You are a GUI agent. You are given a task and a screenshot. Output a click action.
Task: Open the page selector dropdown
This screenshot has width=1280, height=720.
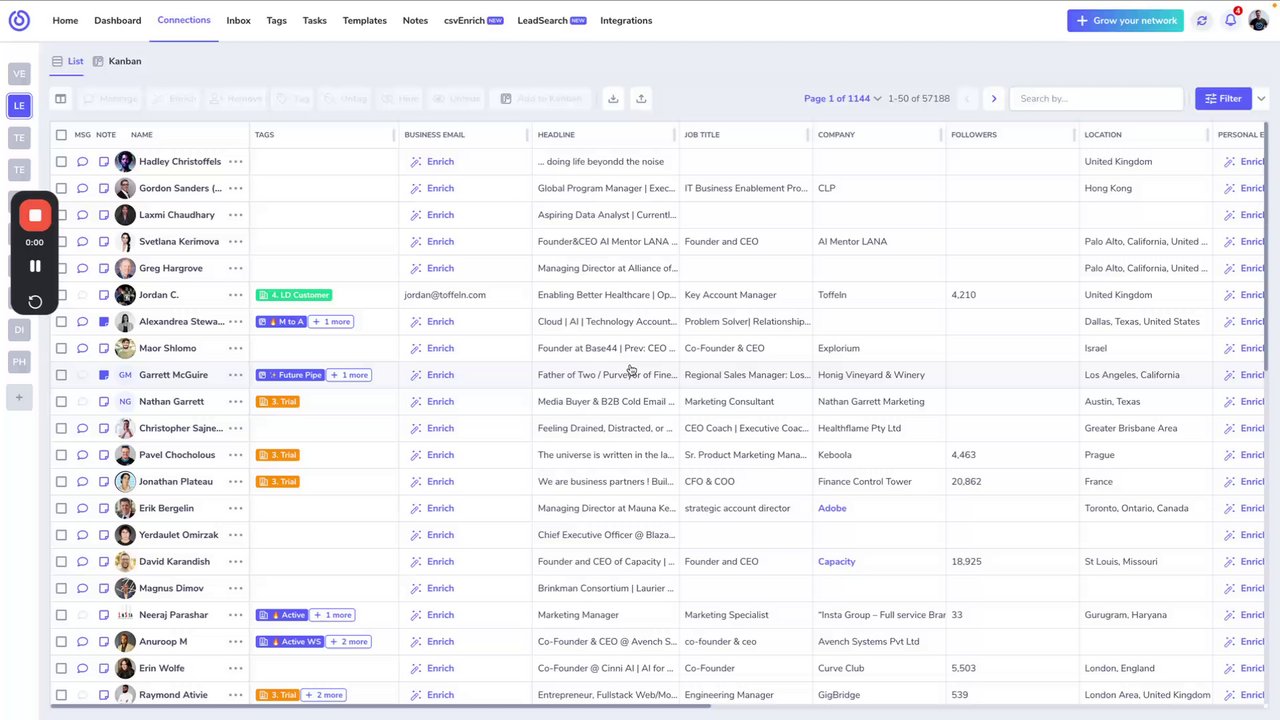(x=843, y=98)
